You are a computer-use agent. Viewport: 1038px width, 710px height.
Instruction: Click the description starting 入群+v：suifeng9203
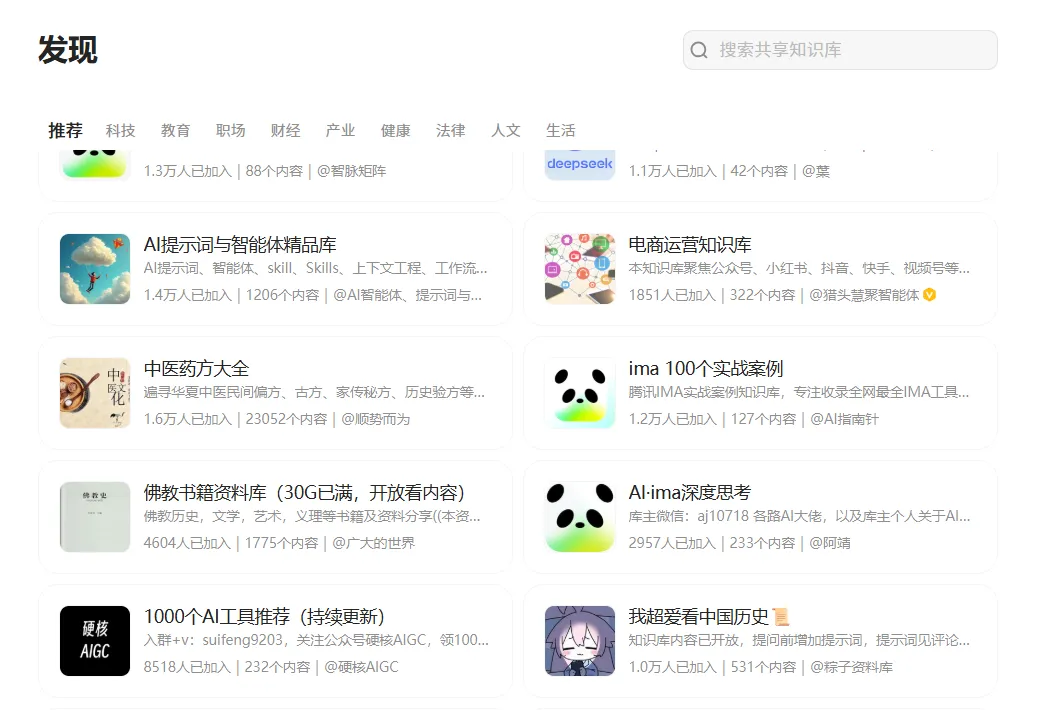click(x=316, y=640)
